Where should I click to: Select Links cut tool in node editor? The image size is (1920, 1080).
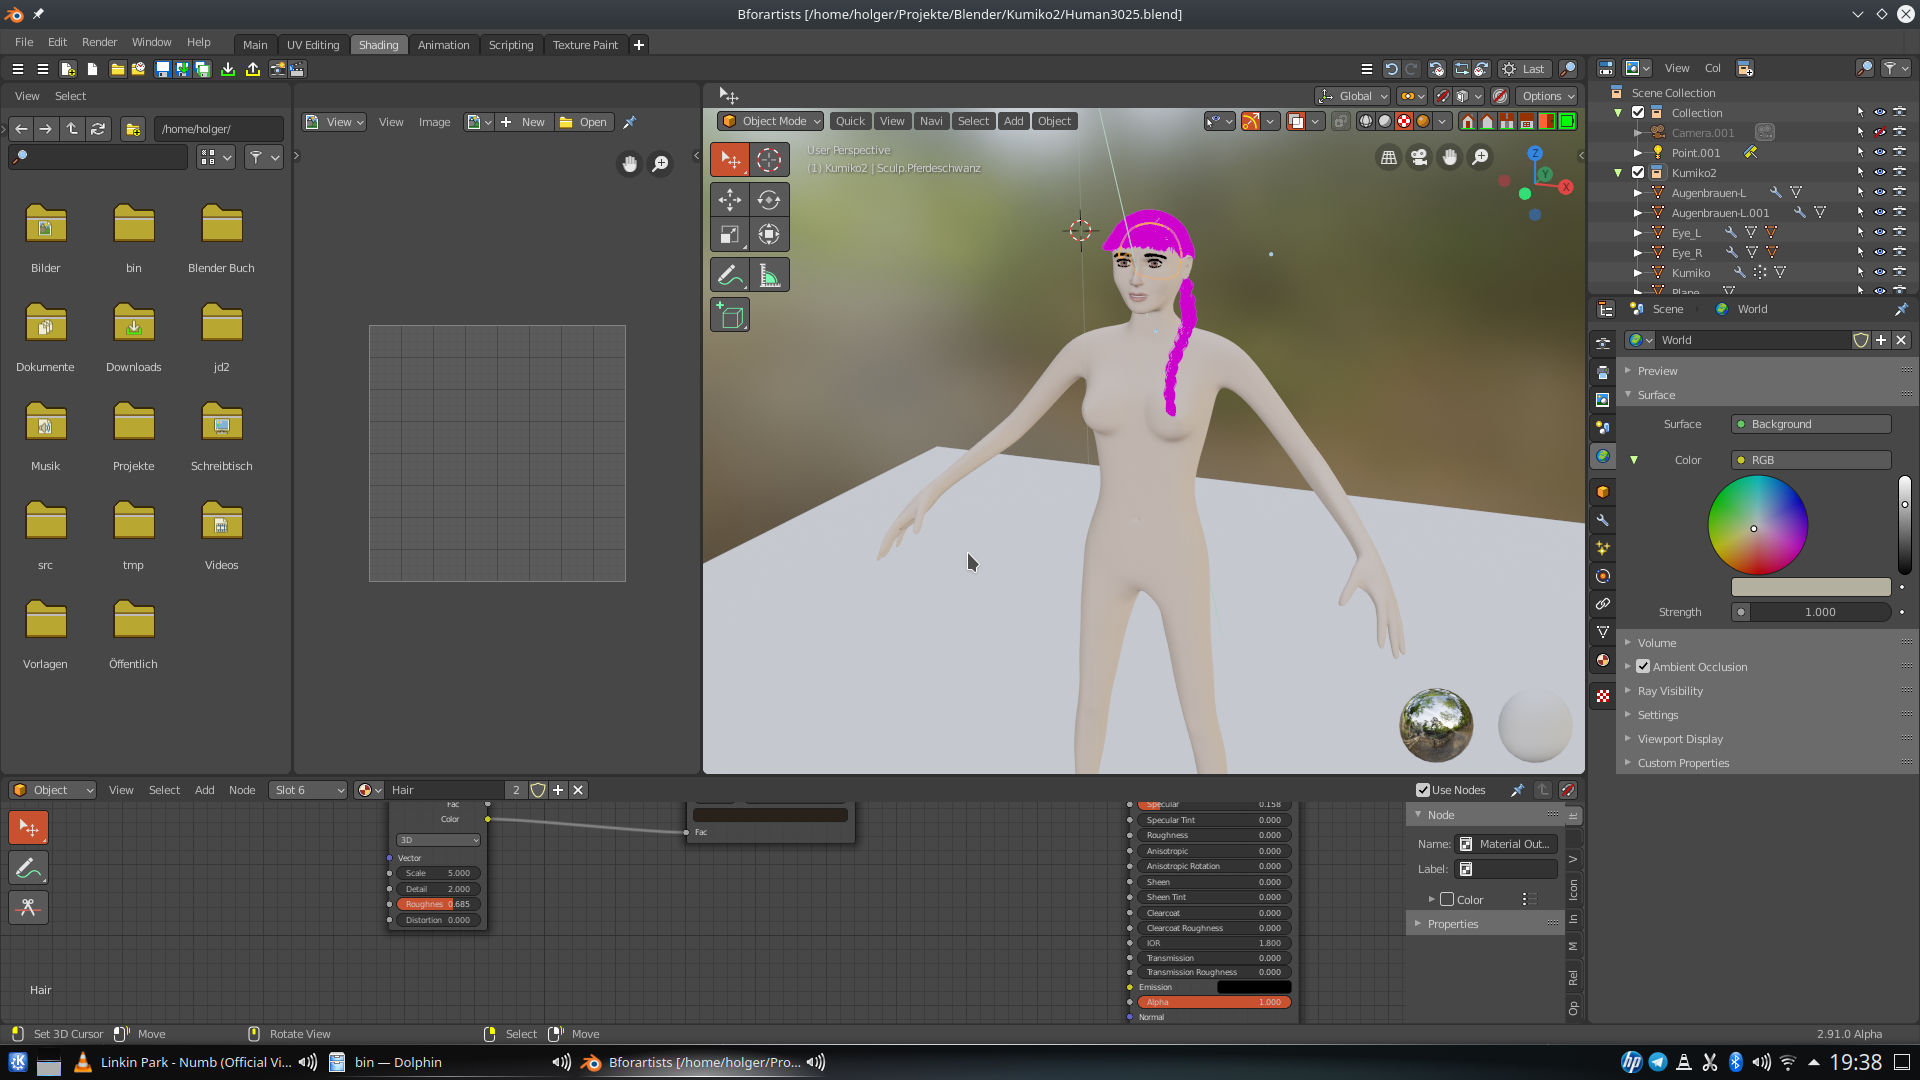coord(28,907)
